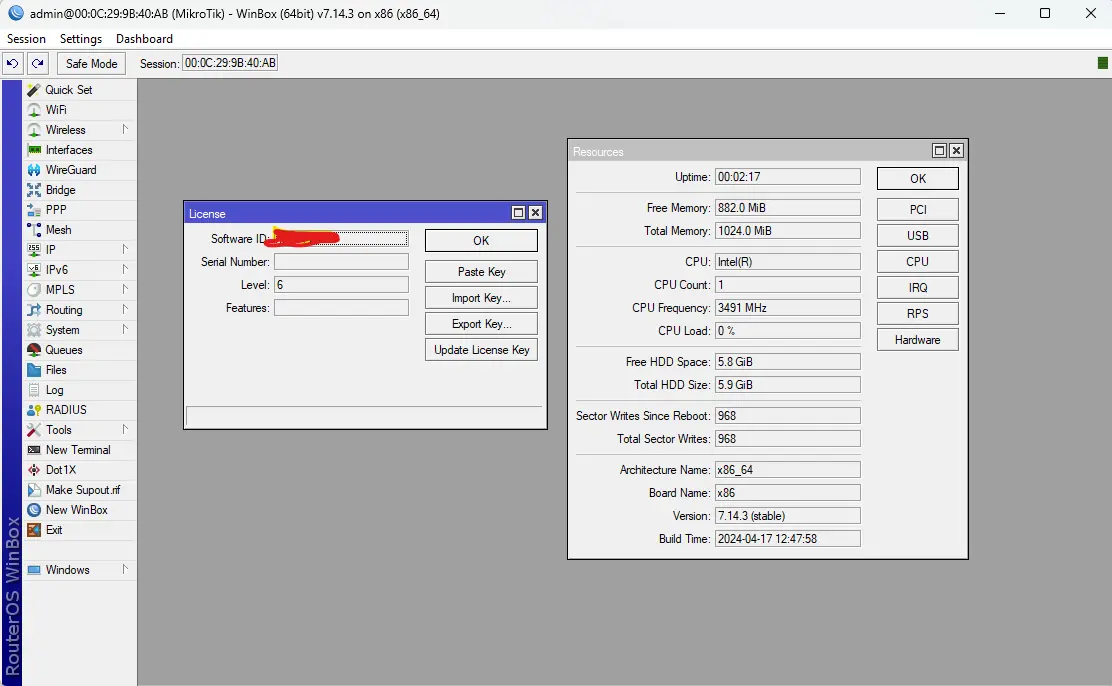Open the Dashboard menu

pyautogui.click(x=144, y=39)
